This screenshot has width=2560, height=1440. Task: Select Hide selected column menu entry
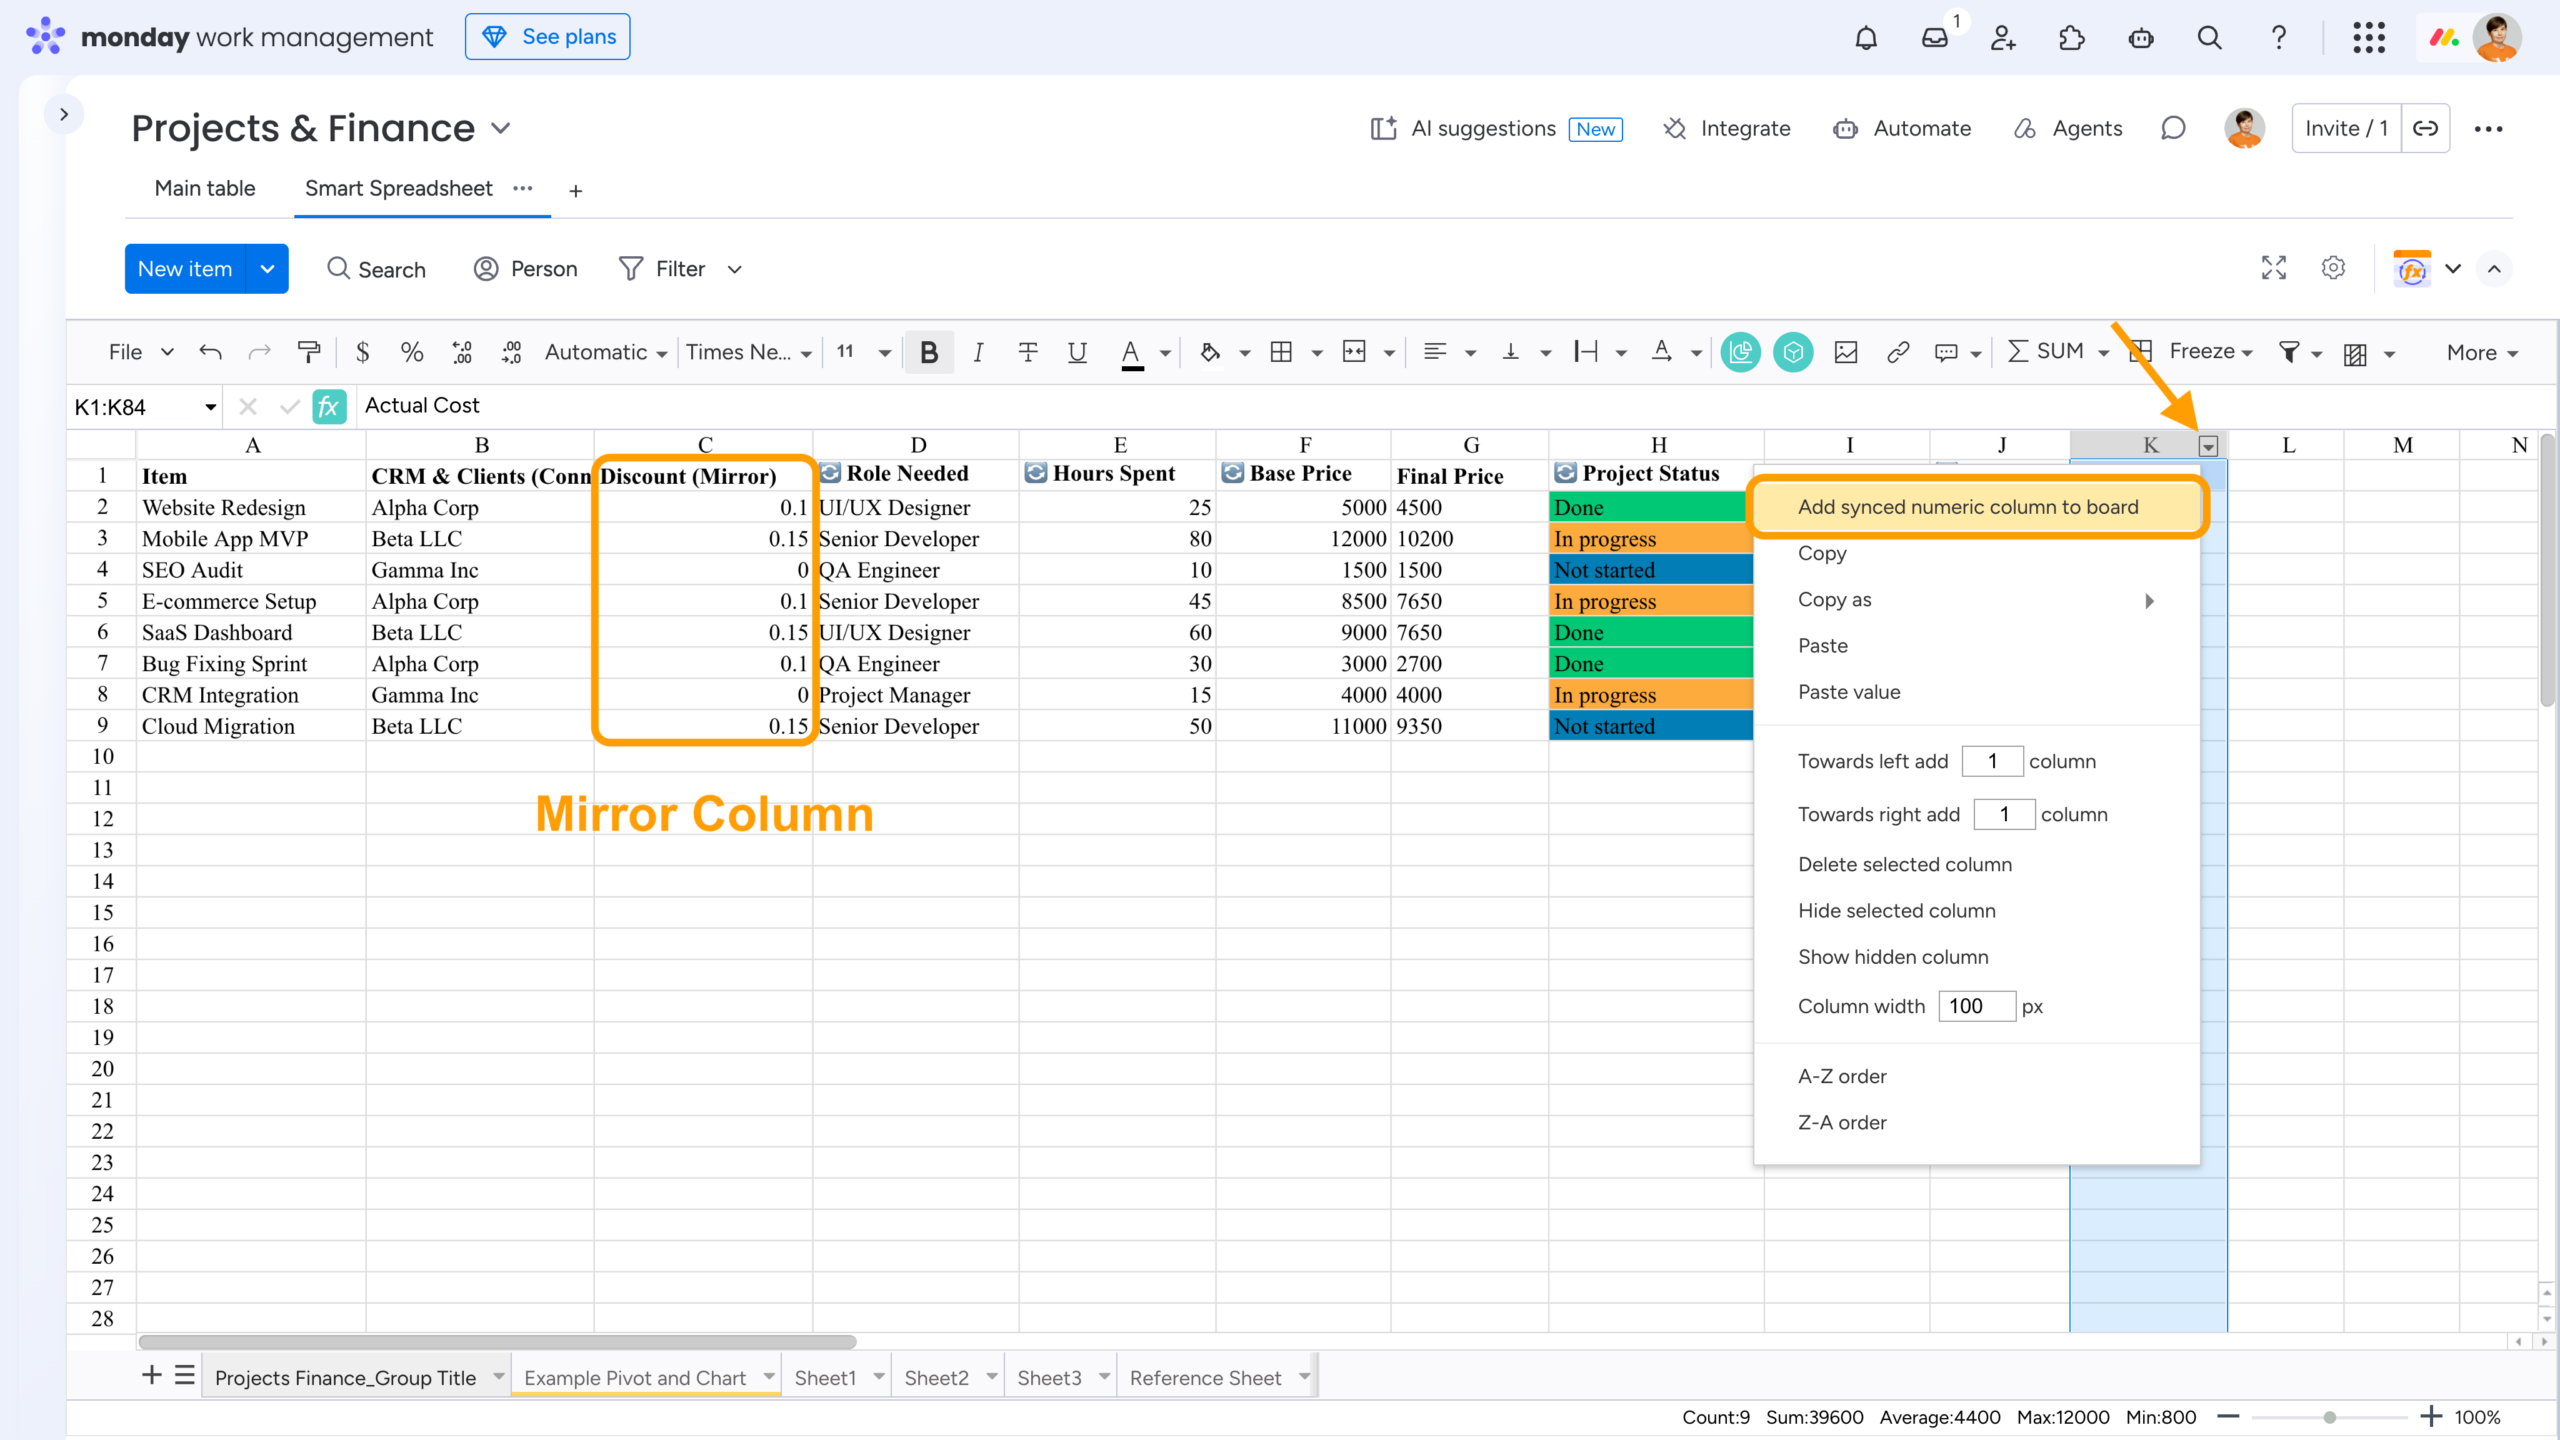tap(1896, 911)
